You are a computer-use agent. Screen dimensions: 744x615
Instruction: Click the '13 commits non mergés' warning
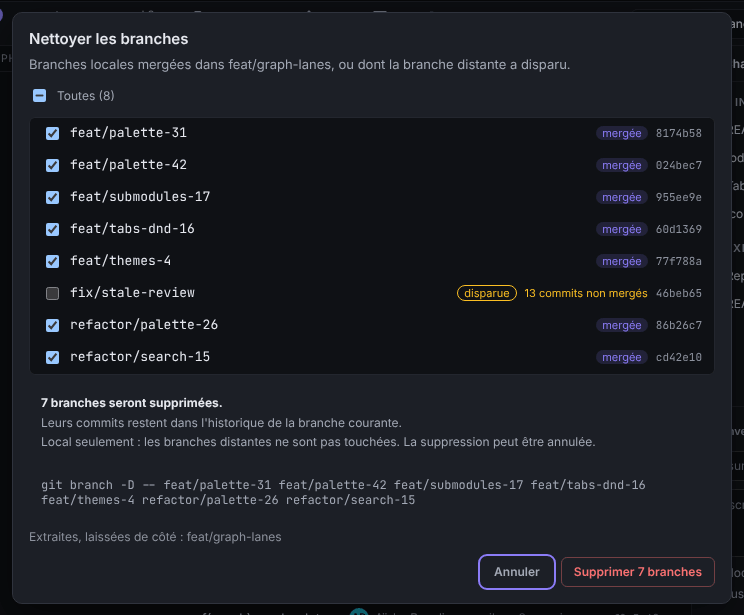coord(586,293)
